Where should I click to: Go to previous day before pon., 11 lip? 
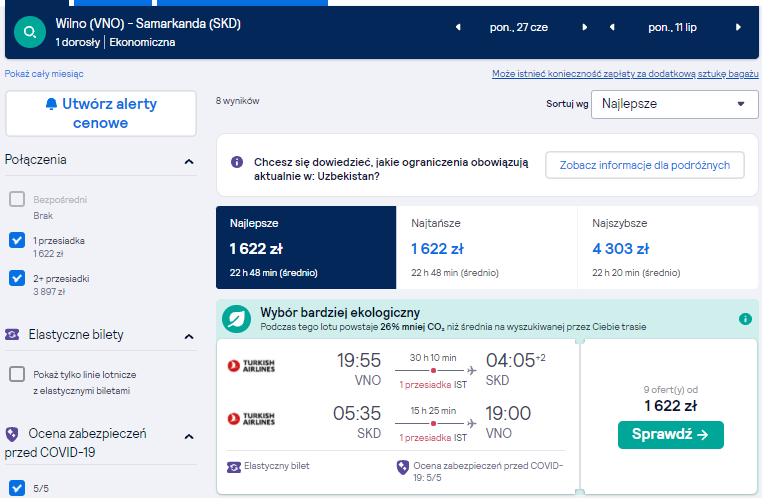click(612, 27)
